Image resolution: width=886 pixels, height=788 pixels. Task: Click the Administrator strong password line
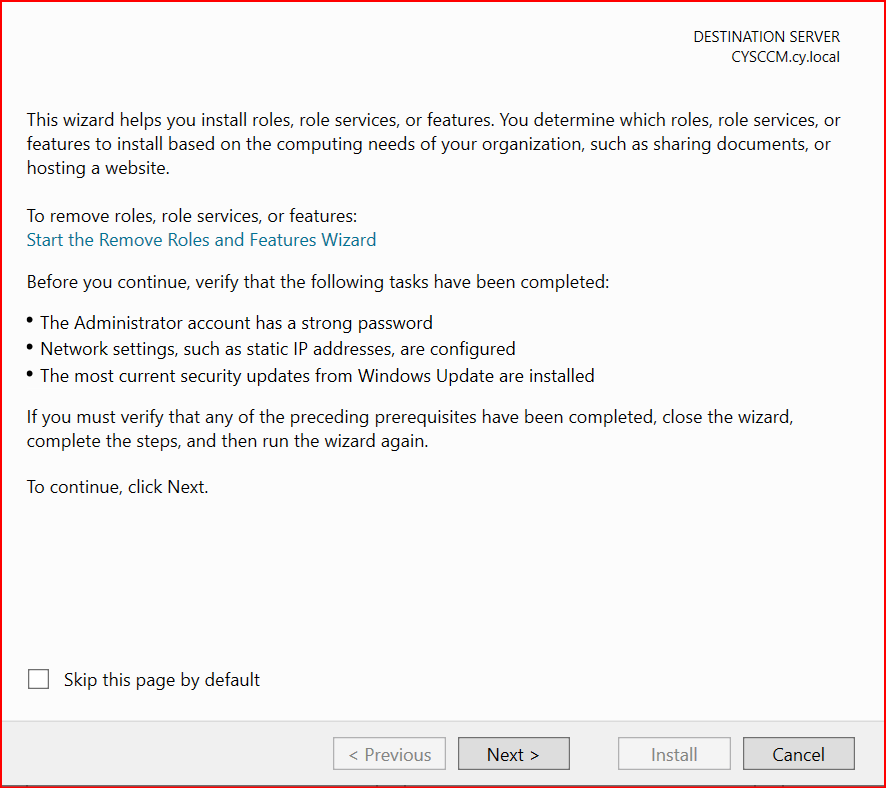pyautogui.click(x=236, y=323)
